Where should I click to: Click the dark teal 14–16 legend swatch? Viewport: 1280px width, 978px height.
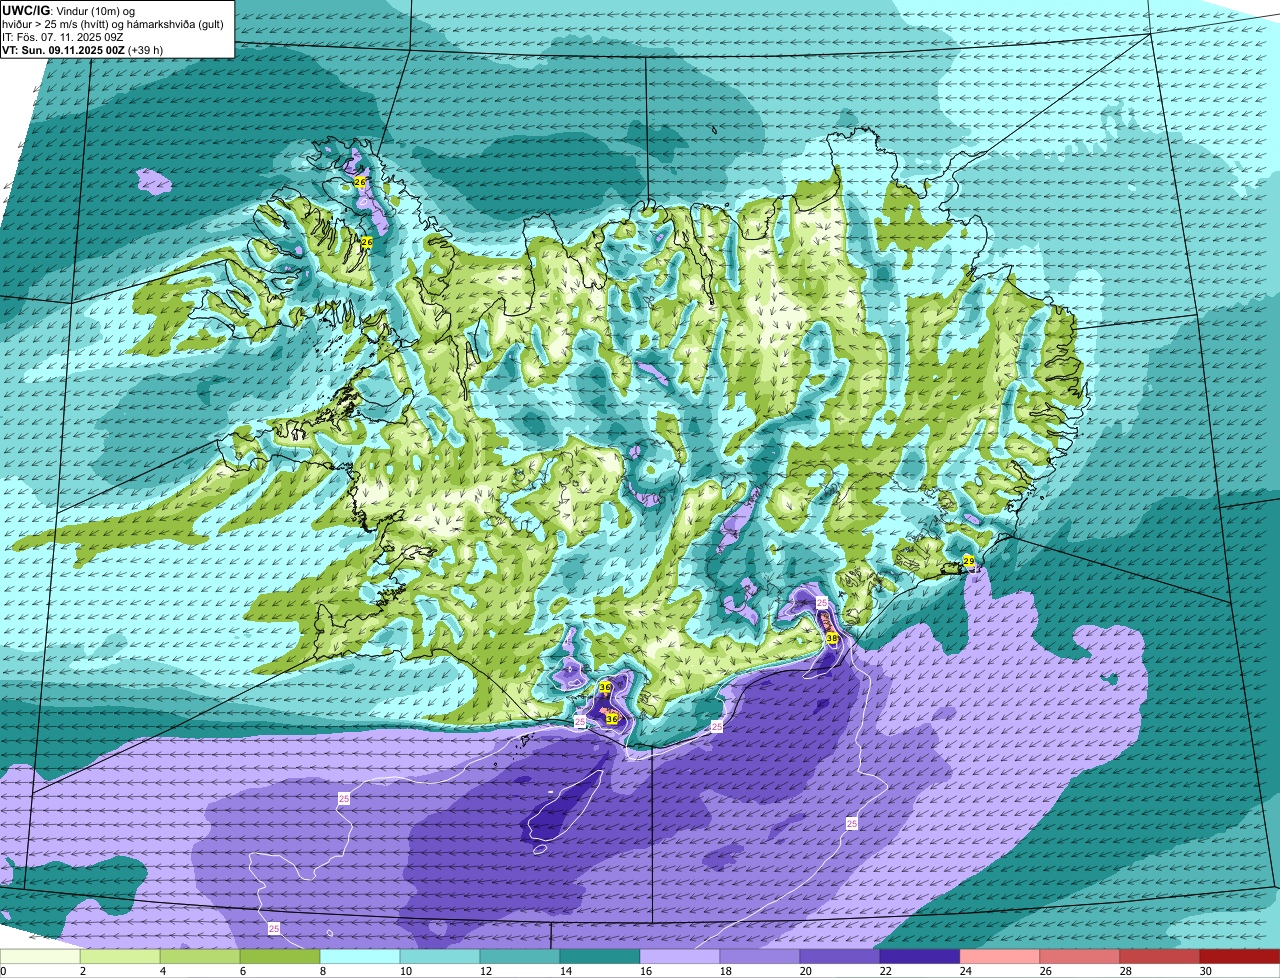tap(600, 956)
